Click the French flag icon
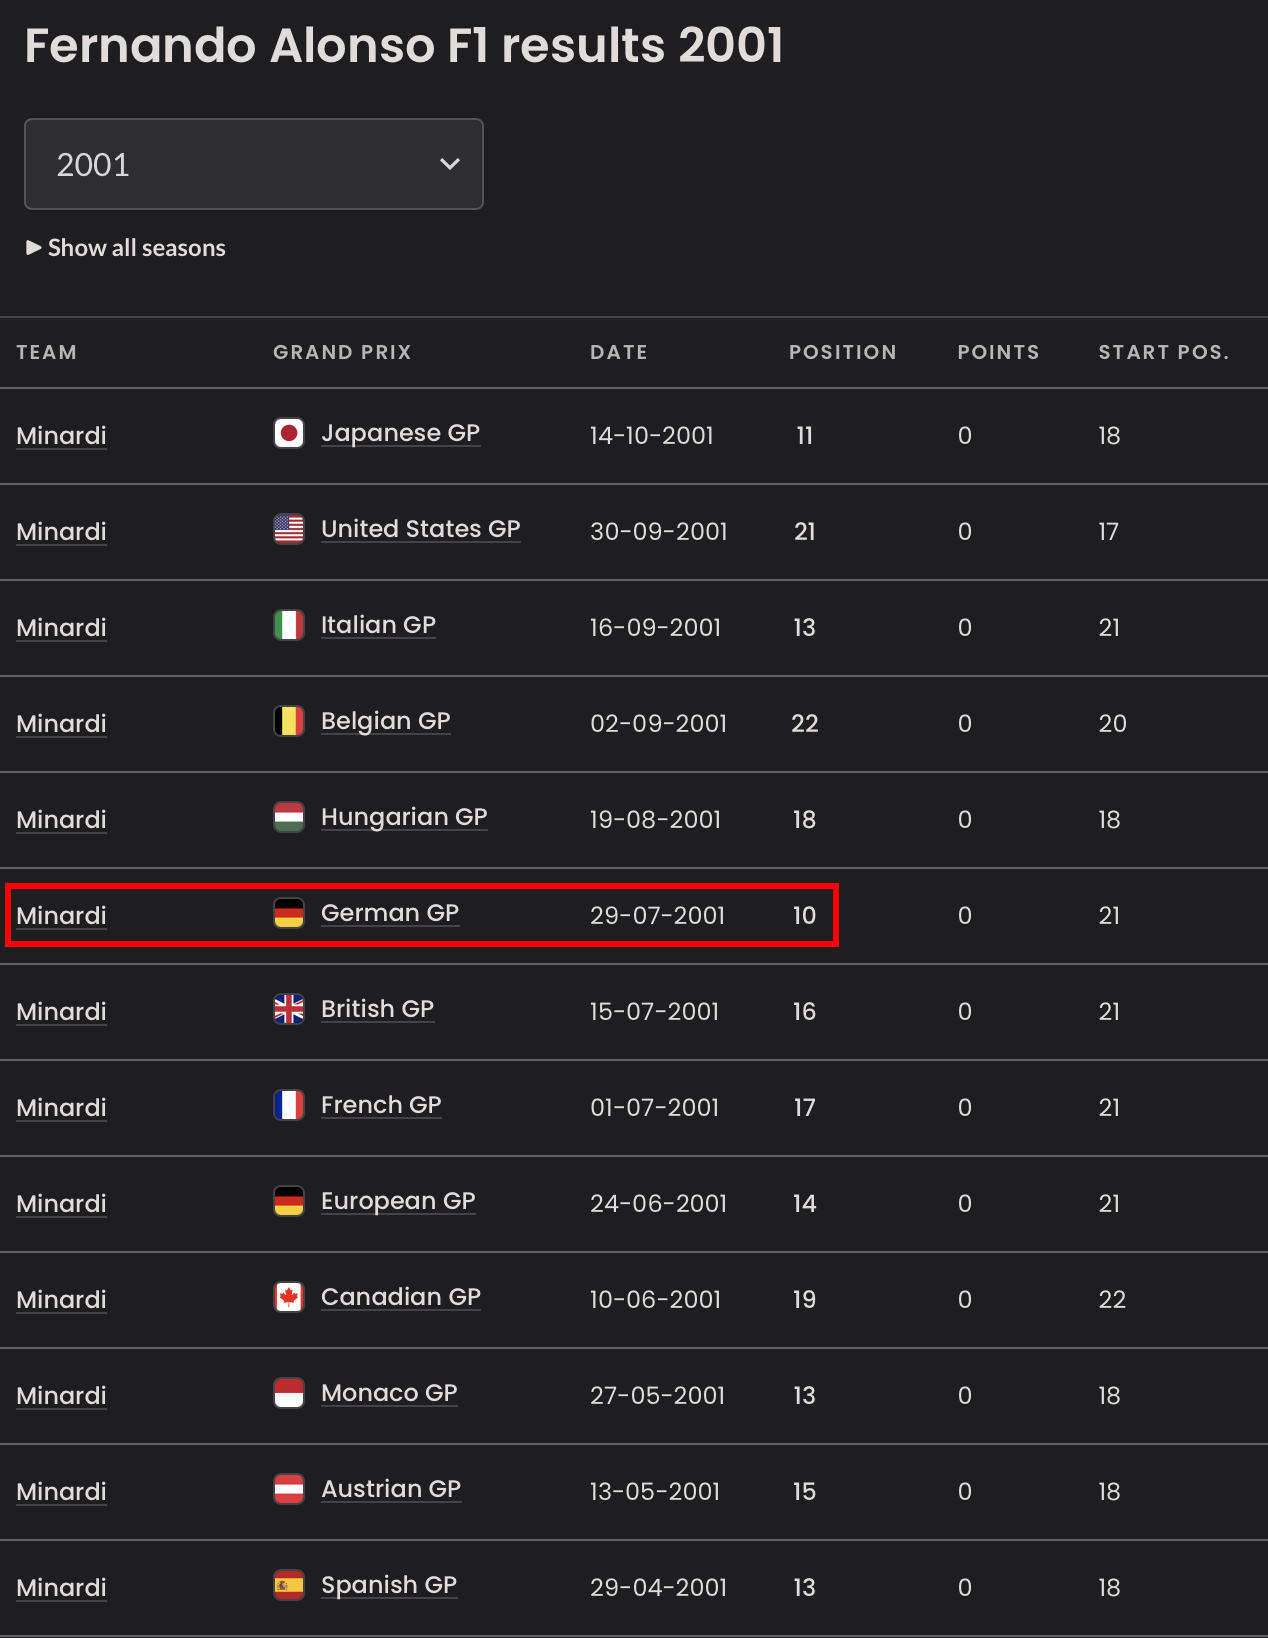Image resolution: width=1268 pixels, height=1638 pixels. [x=289, y=1105]
